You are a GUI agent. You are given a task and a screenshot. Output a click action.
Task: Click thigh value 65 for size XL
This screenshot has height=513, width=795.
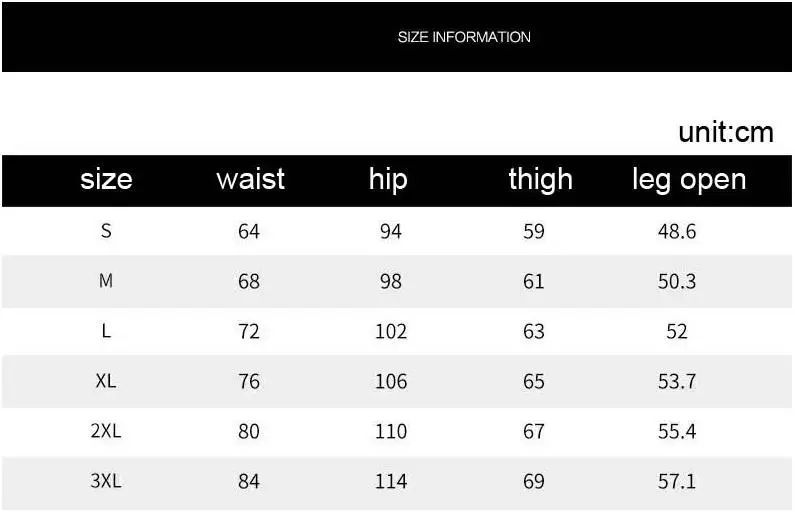click(534, 381)
